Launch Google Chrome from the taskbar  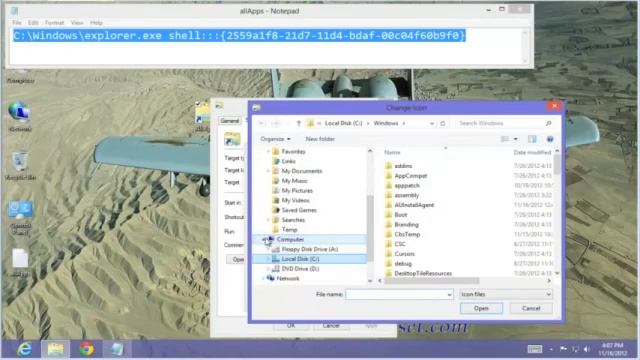pyautogui.click(x=86, y=349)
